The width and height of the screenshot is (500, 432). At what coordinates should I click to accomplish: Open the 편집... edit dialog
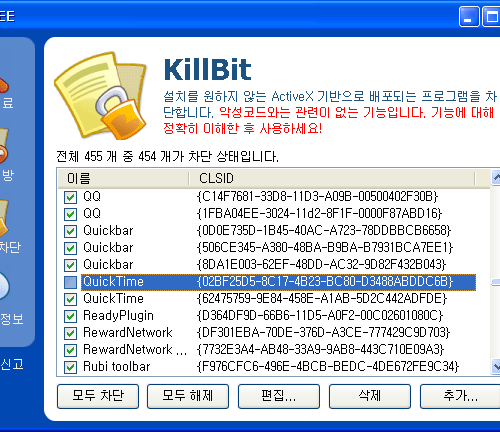279,396
